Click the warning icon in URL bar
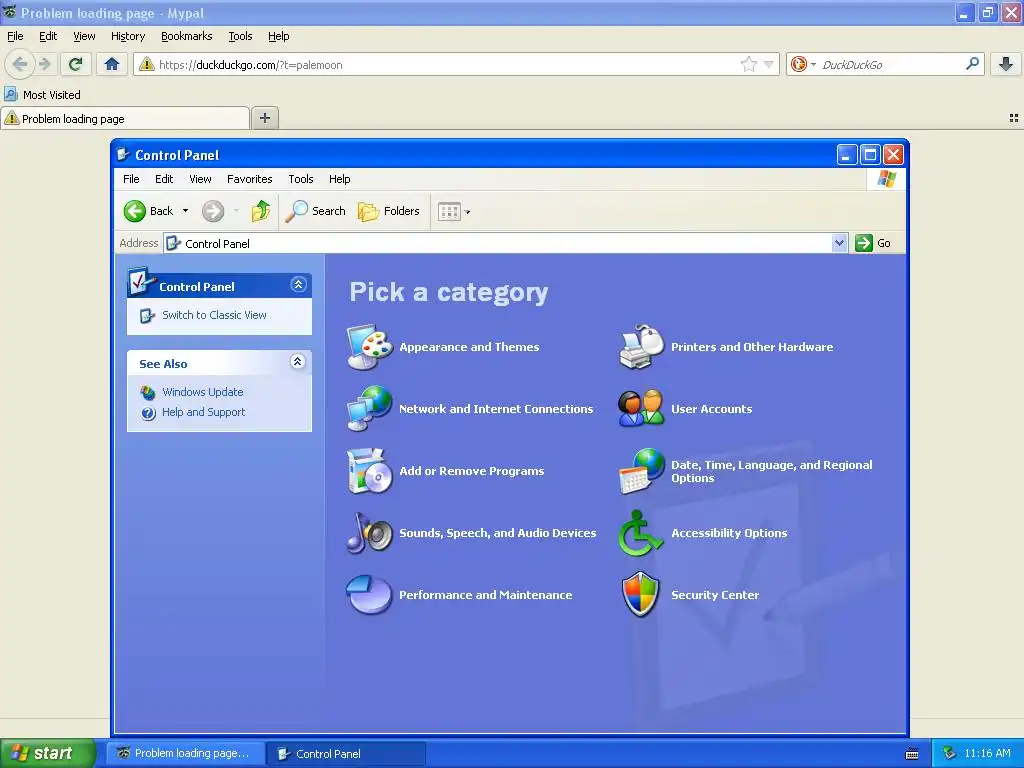Image resolution: width=1024 pixels, height=768 pixels. (x=147, y=64)
